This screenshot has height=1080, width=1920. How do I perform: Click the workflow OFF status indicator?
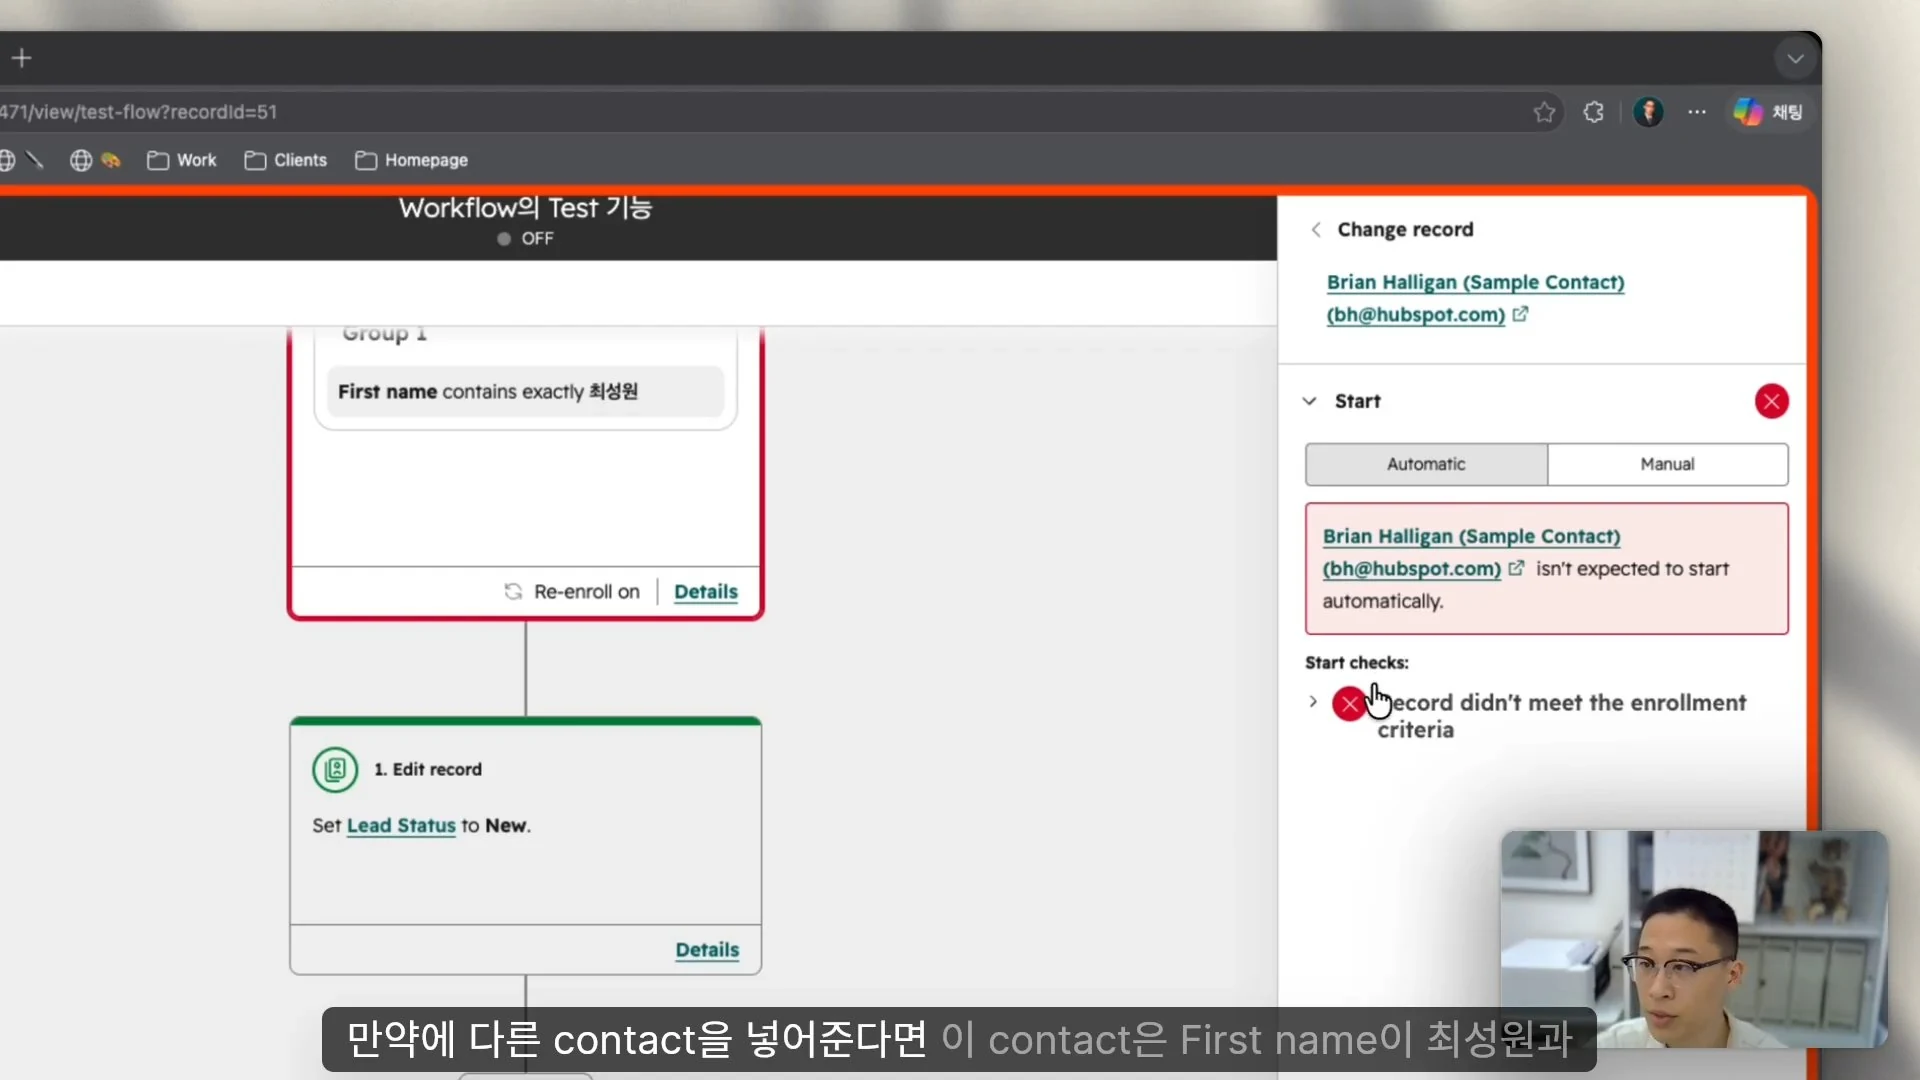click(x=525, y=239)
